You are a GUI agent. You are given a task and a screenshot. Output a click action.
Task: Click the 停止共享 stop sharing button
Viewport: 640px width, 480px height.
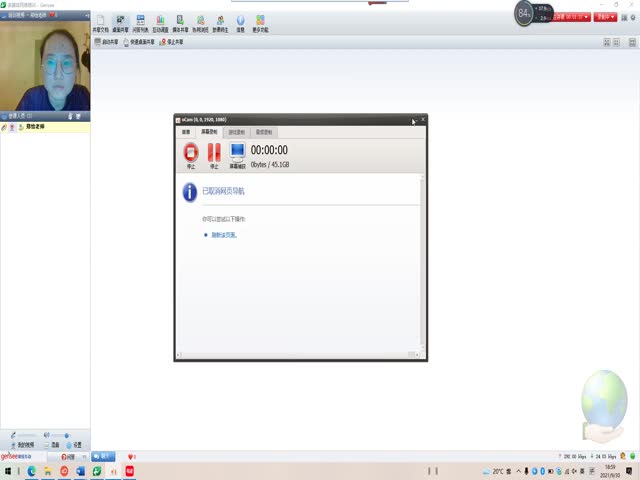[172, 42]
